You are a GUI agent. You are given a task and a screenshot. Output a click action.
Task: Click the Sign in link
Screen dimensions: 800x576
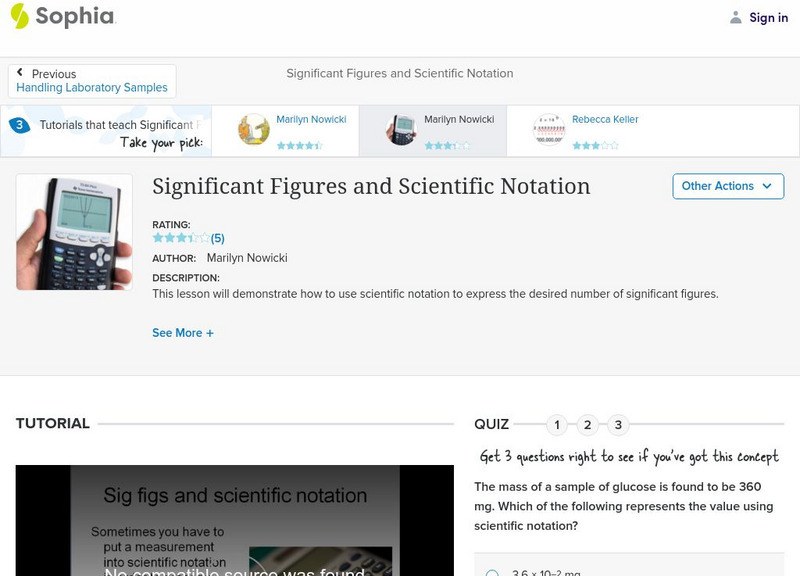pos(768,17)
